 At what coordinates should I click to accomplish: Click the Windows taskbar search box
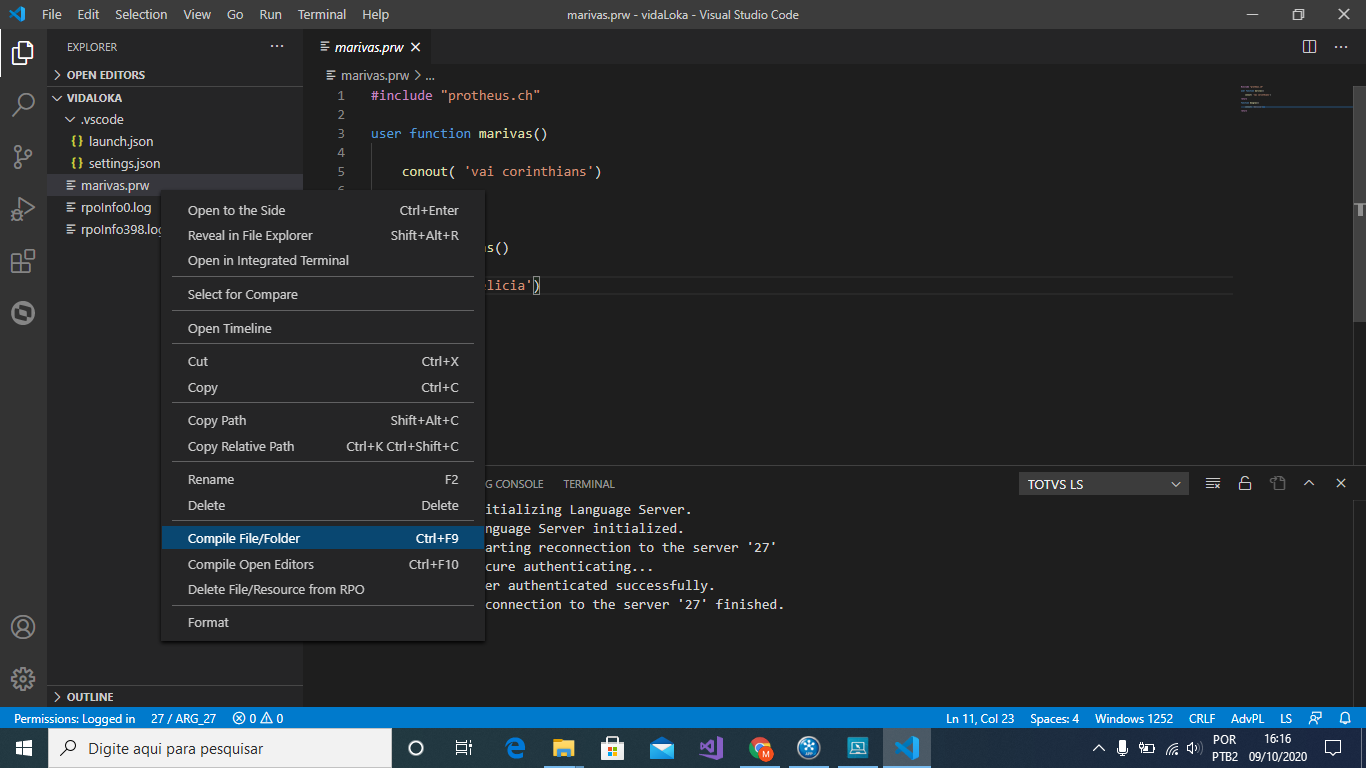[x=219, y=748]
